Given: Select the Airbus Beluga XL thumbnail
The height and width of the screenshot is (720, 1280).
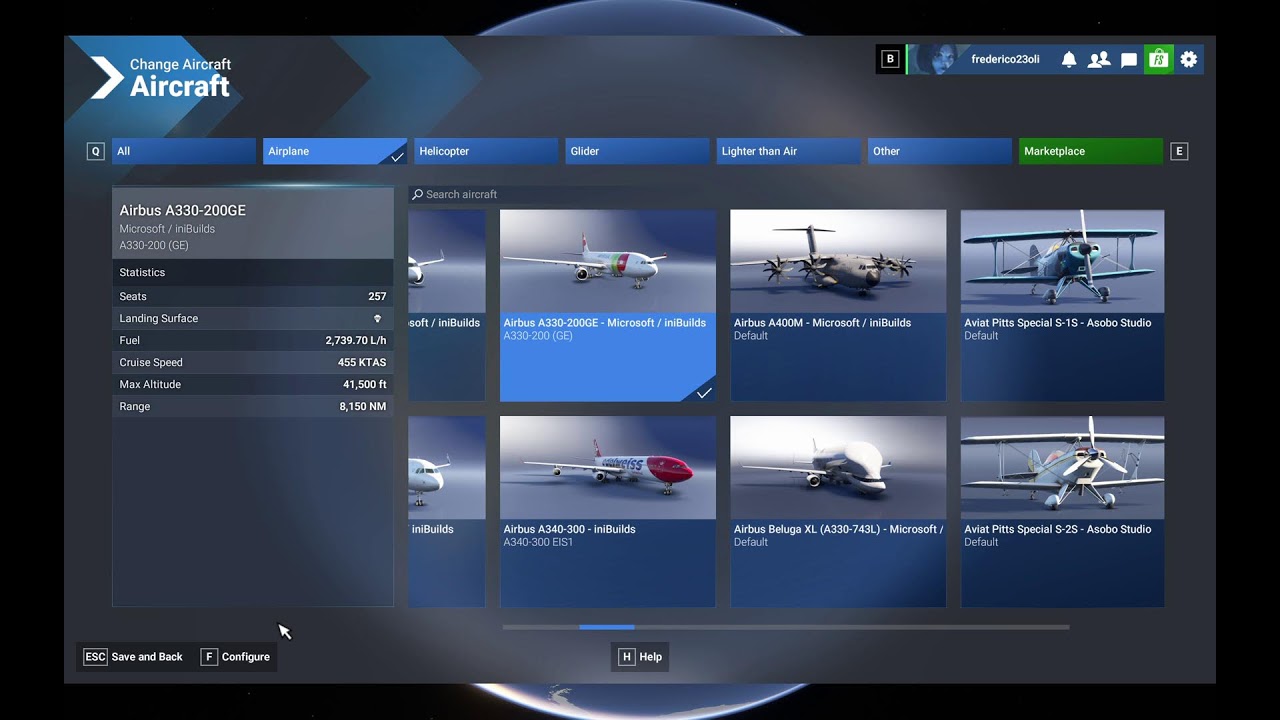Looking at the screenshot, I should 838,468.
